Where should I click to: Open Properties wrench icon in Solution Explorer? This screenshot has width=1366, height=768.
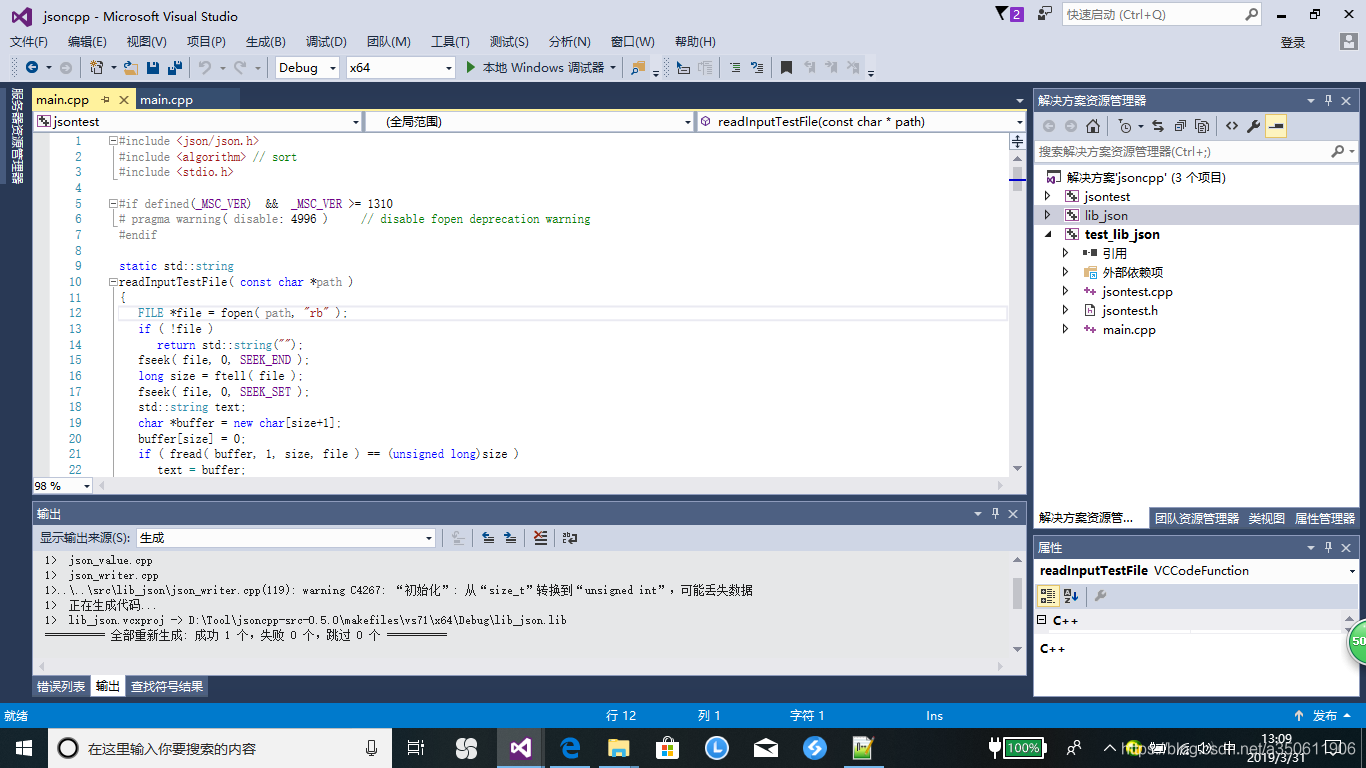tap(1253, 126)
